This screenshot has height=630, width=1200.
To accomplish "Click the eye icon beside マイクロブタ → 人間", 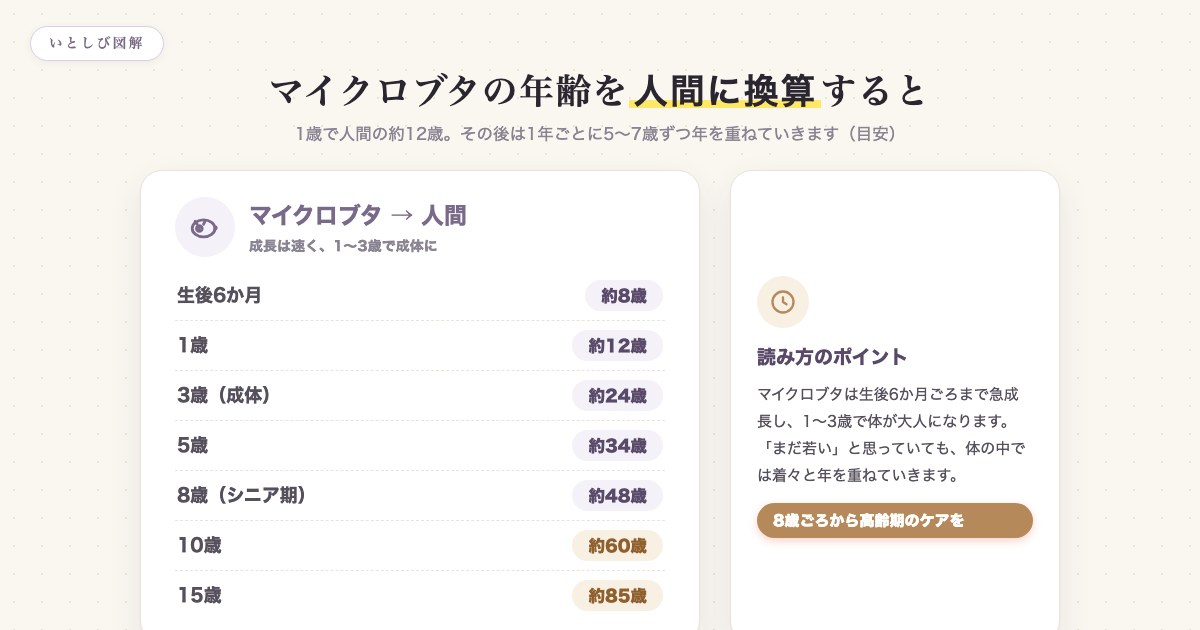I will [204, 227].
